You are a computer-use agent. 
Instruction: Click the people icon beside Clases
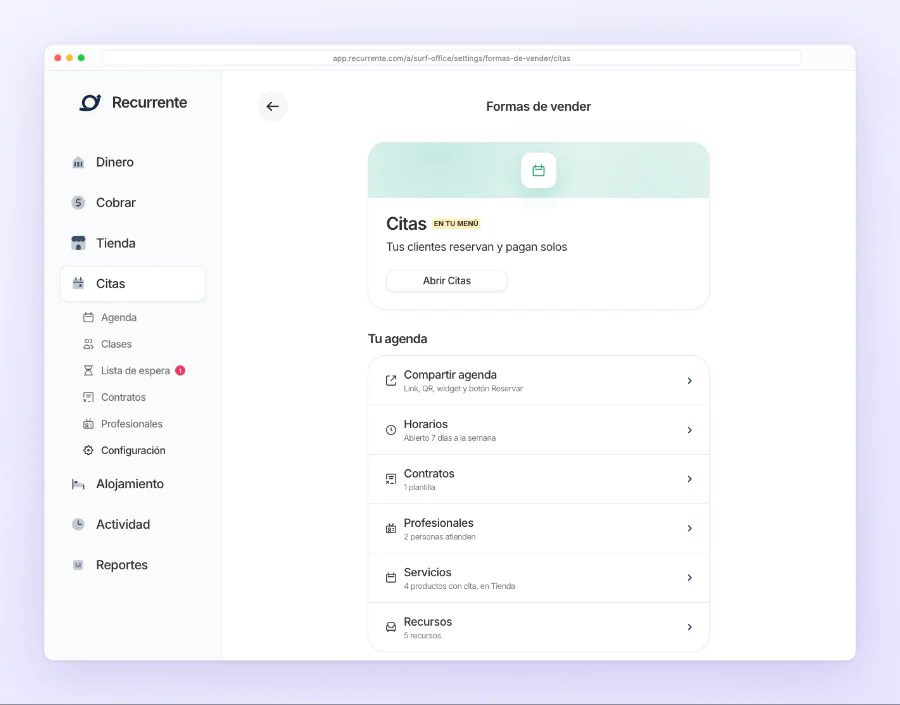click(88, 344)
